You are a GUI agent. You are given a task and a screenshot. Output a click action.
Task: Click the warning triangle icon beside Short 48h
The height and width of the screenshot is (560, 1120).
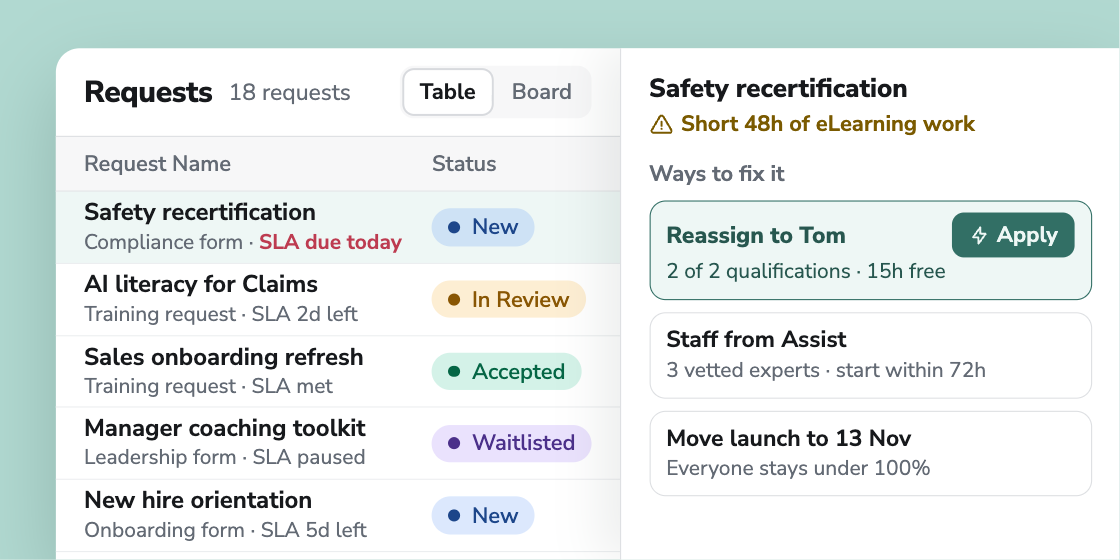(661, 124)
